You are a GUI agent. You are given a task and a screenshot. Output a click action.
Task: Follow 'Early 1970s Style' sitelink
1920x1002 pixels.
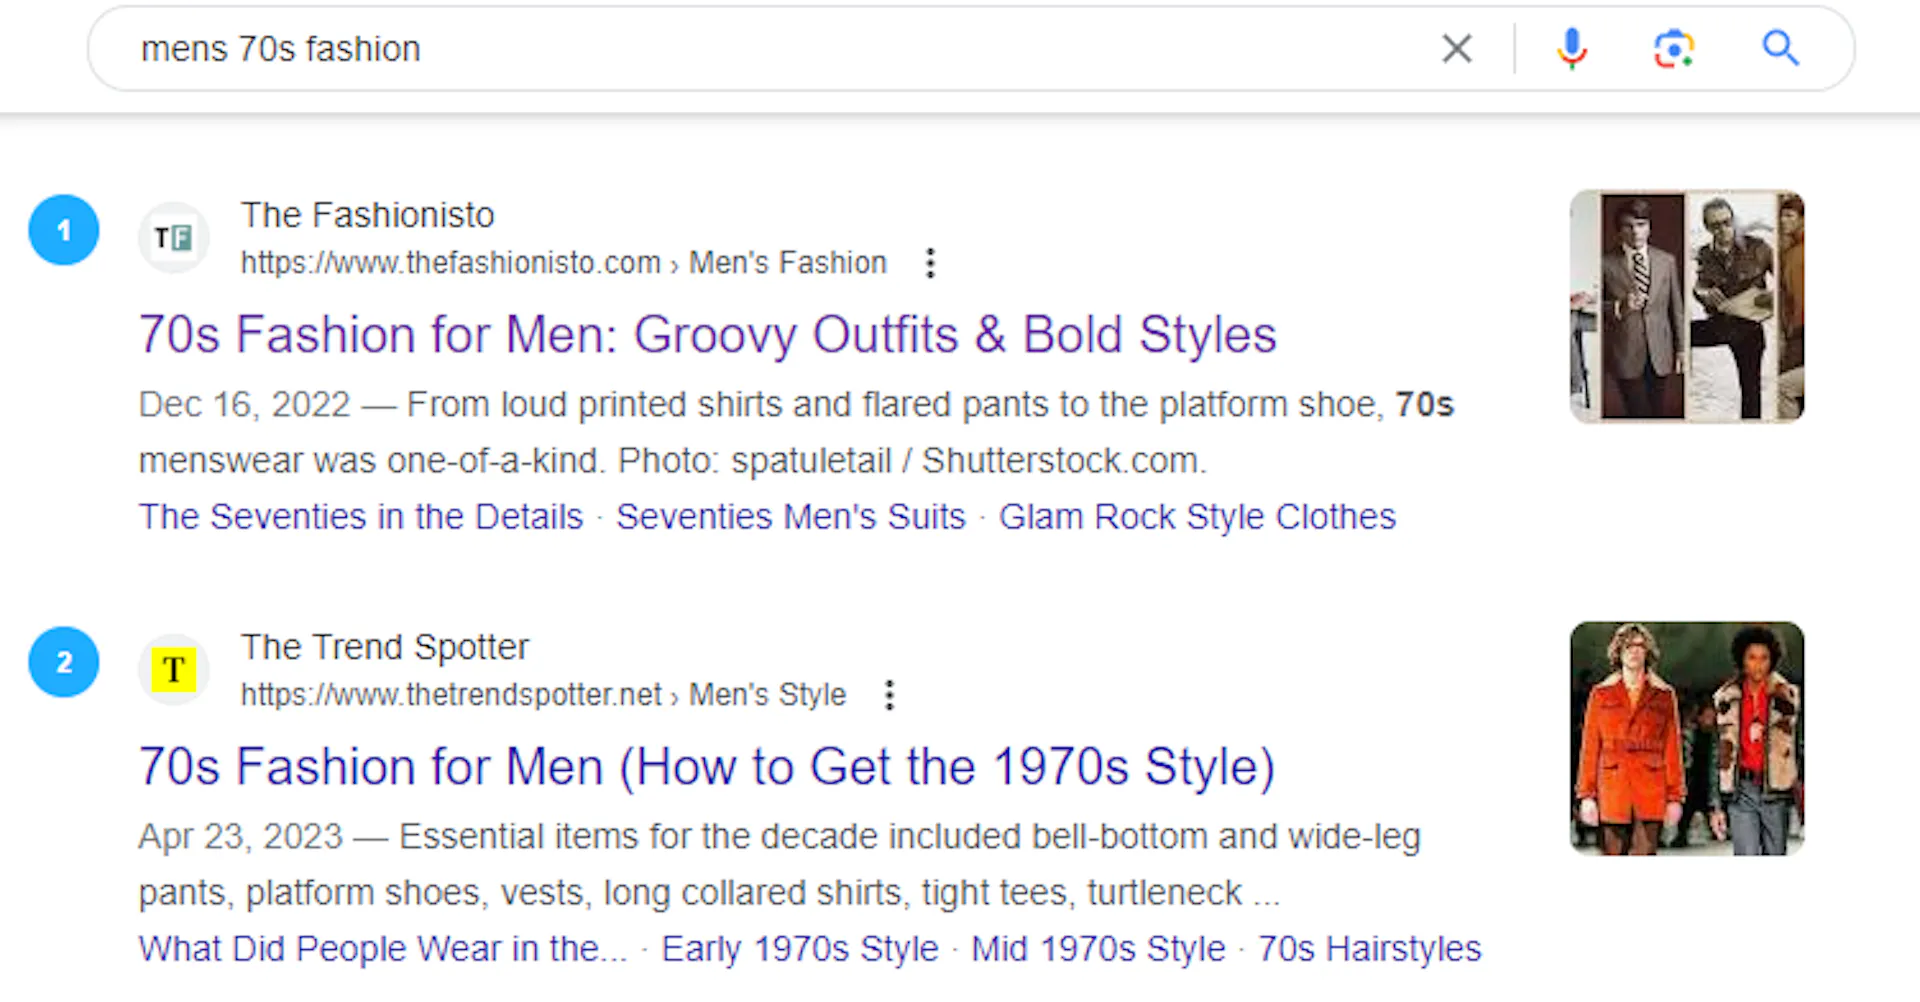pos(800,949)
